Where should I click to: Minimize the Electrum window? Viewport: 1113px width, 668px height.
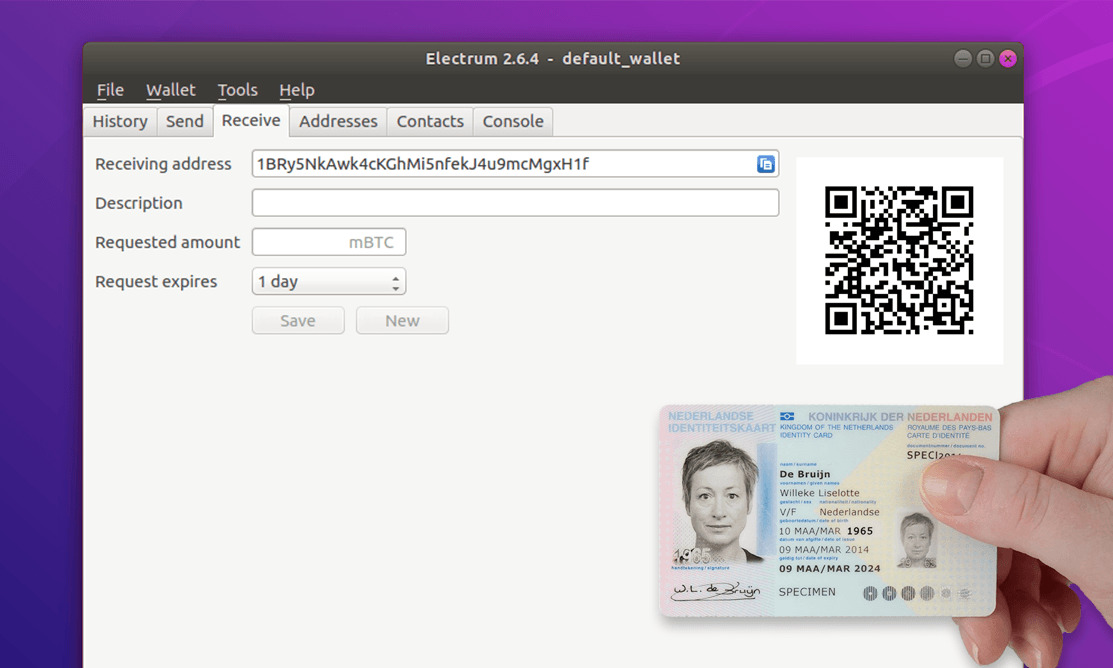[x=963, y=59]
